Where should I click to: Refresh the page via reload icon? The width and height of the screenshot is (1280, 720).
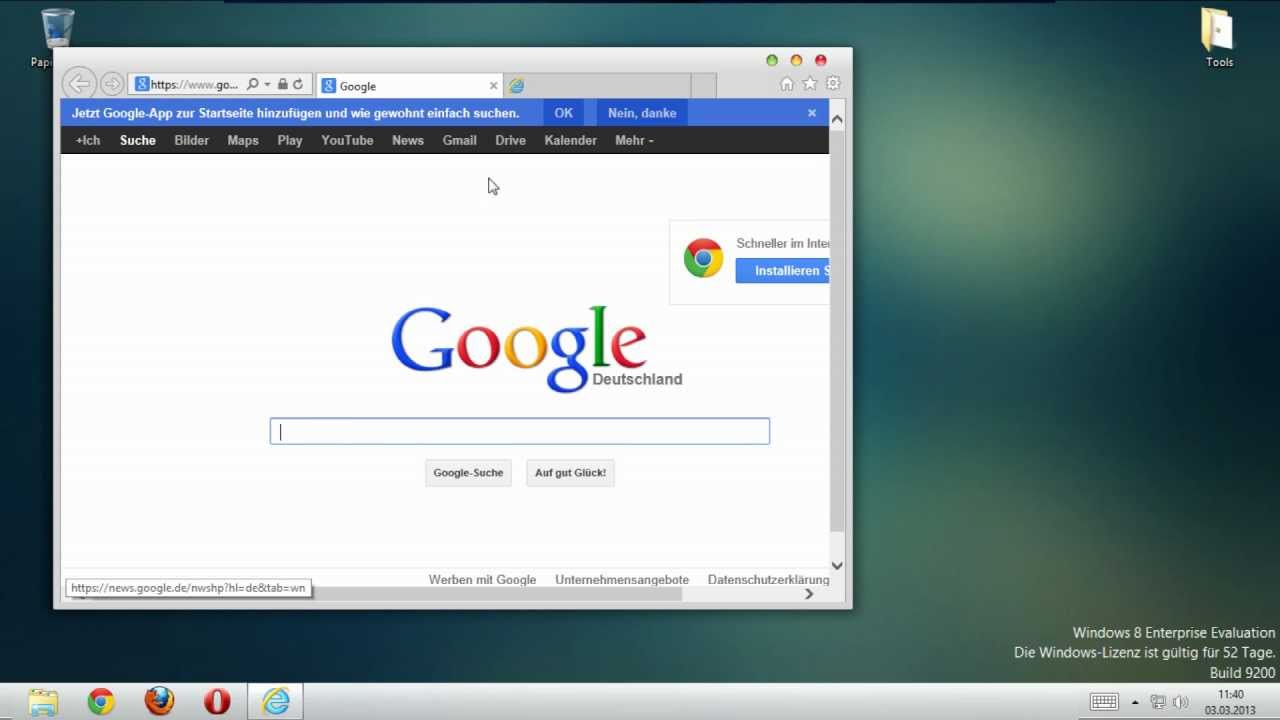coord(298,85)
